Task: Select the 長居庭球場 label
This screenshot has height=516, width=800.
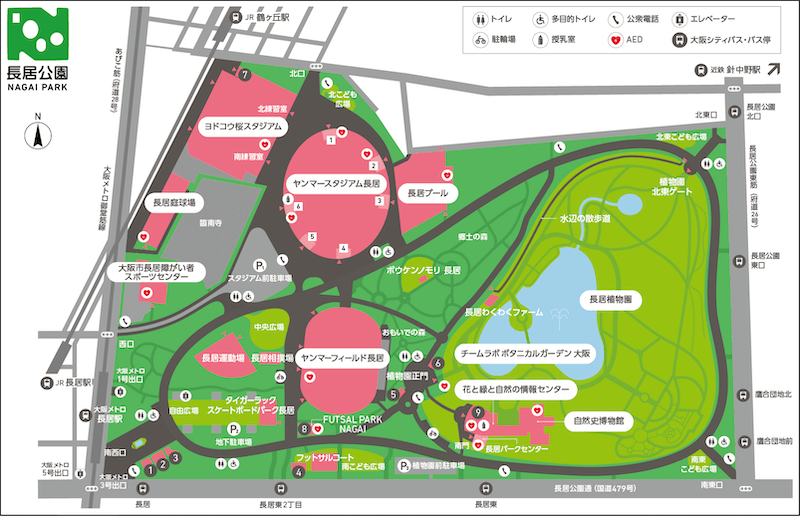Action: [x=174, y=203]
